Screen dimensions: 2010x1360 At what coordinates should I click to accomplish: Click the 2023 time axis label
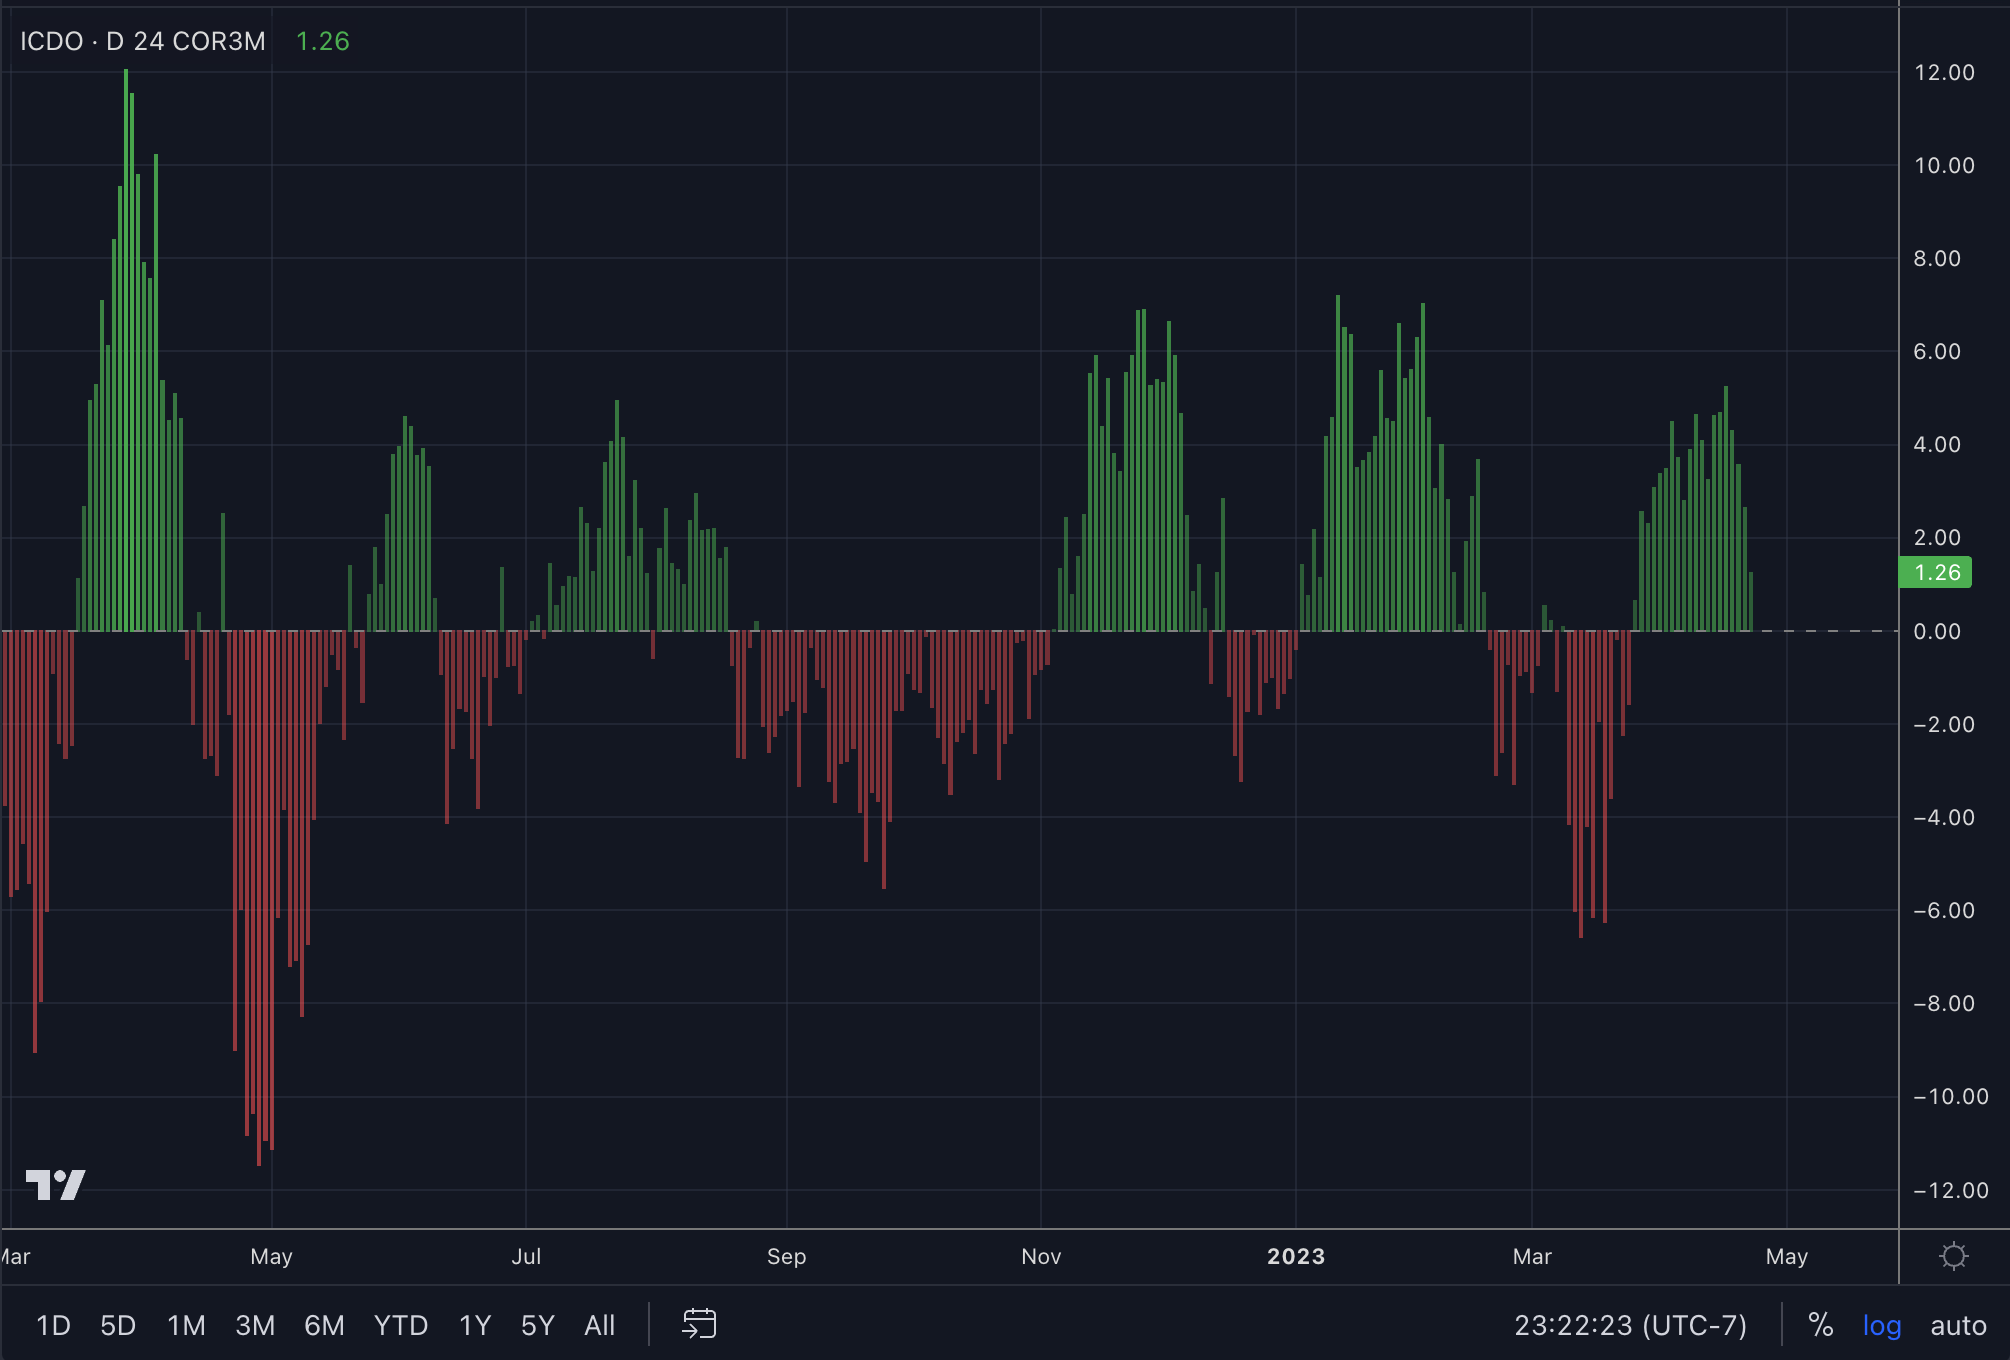pyautogui.click(x=1295, y=1256)
